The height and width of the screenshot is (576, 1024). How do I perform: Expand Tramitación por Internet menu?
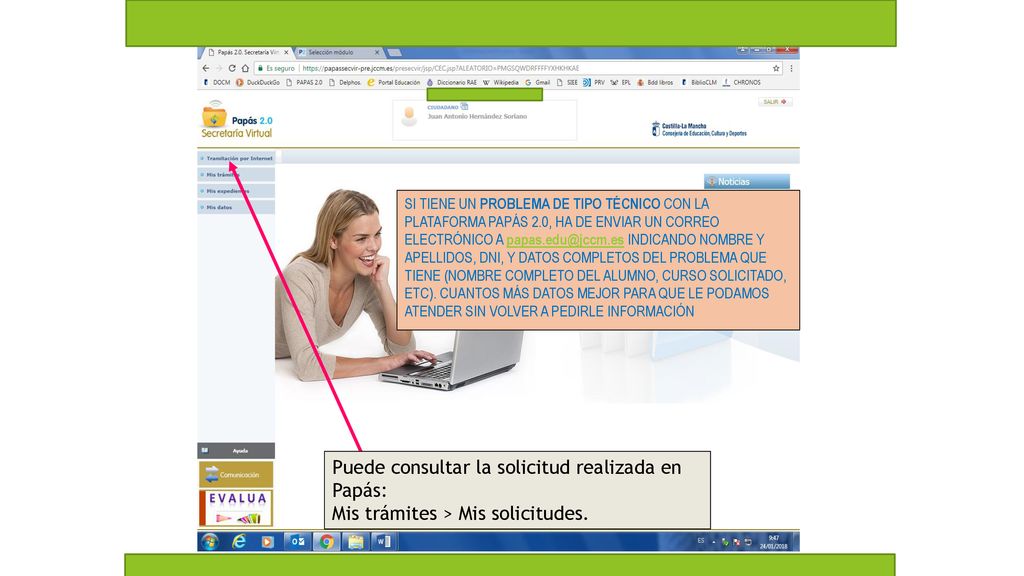pyautogui.click(x=236, y=158)
